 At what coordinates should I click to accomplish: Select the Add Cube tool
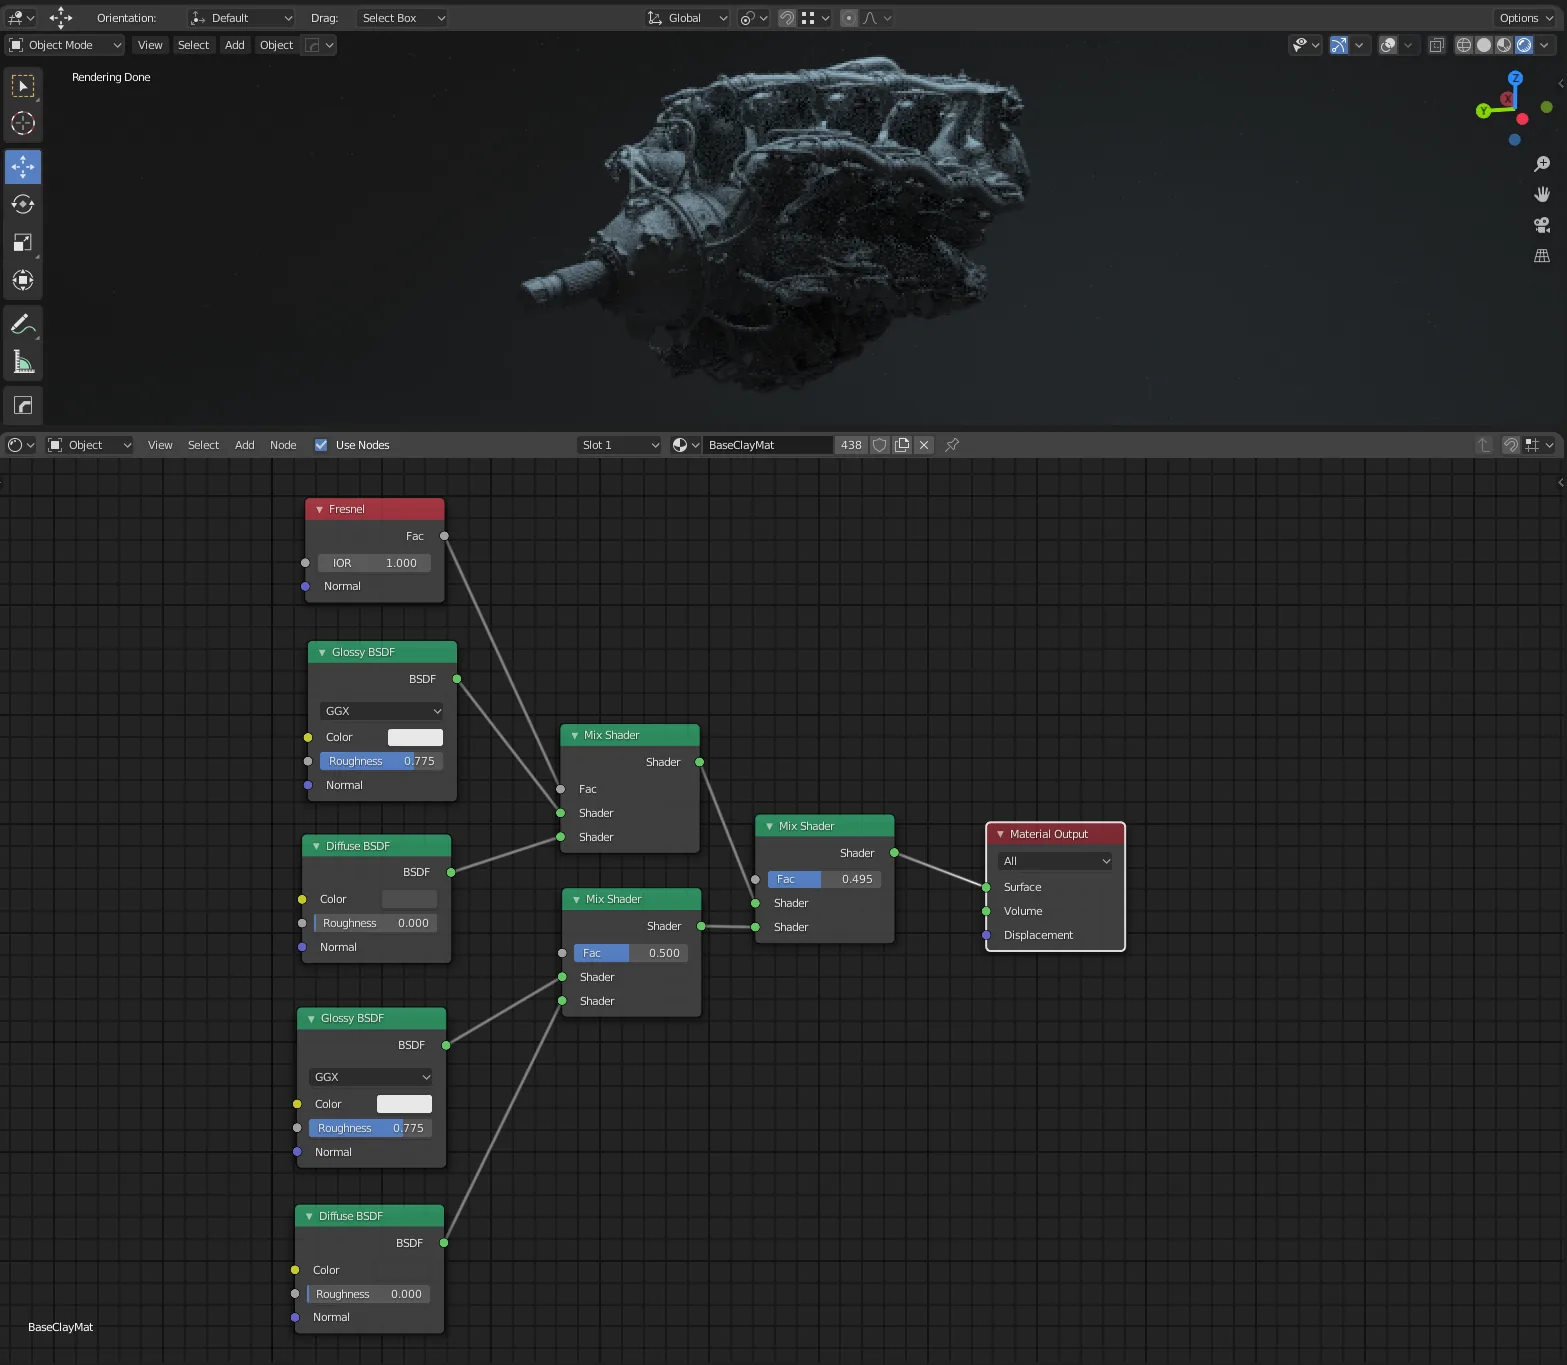point(23,405)
